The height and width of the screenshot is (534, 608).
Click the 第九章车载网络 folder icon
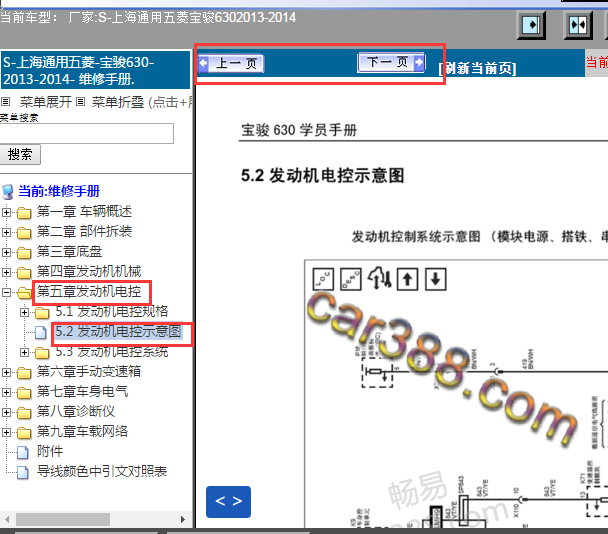click(x=24, y=433)
